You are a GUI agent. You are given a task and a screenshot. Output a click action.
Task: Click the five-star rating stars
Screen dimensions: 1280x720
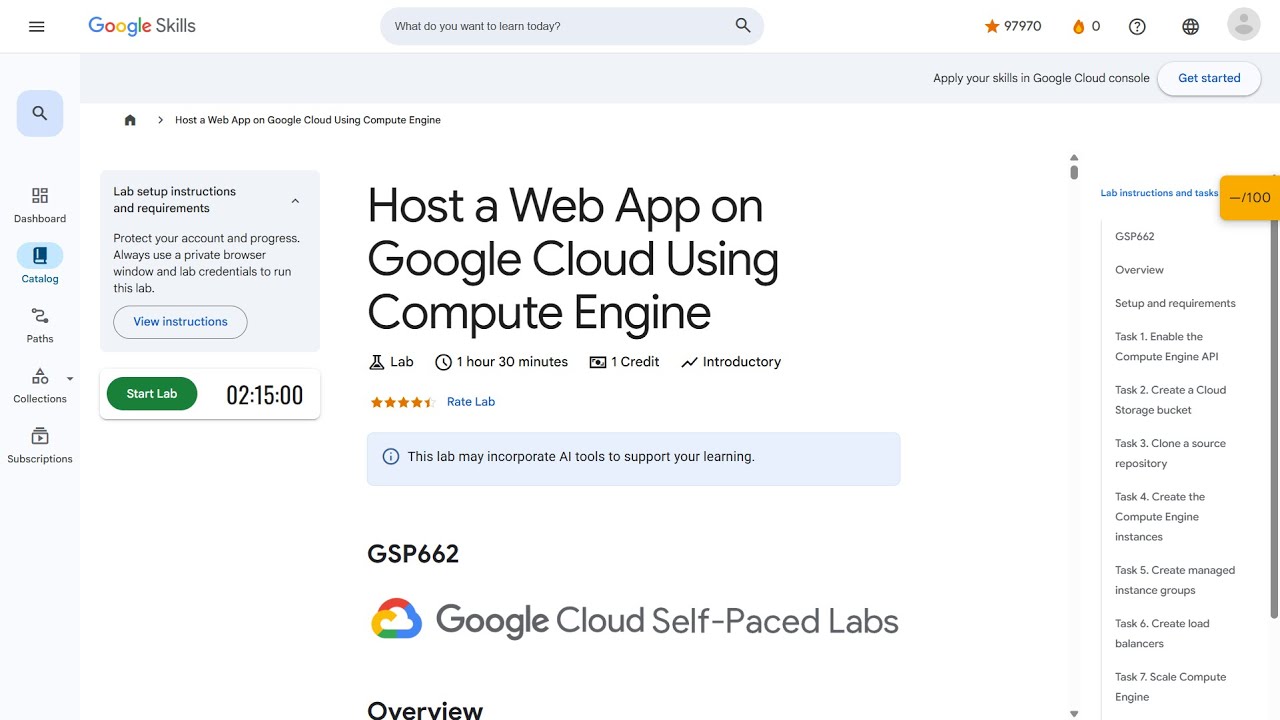click(403, 402)
